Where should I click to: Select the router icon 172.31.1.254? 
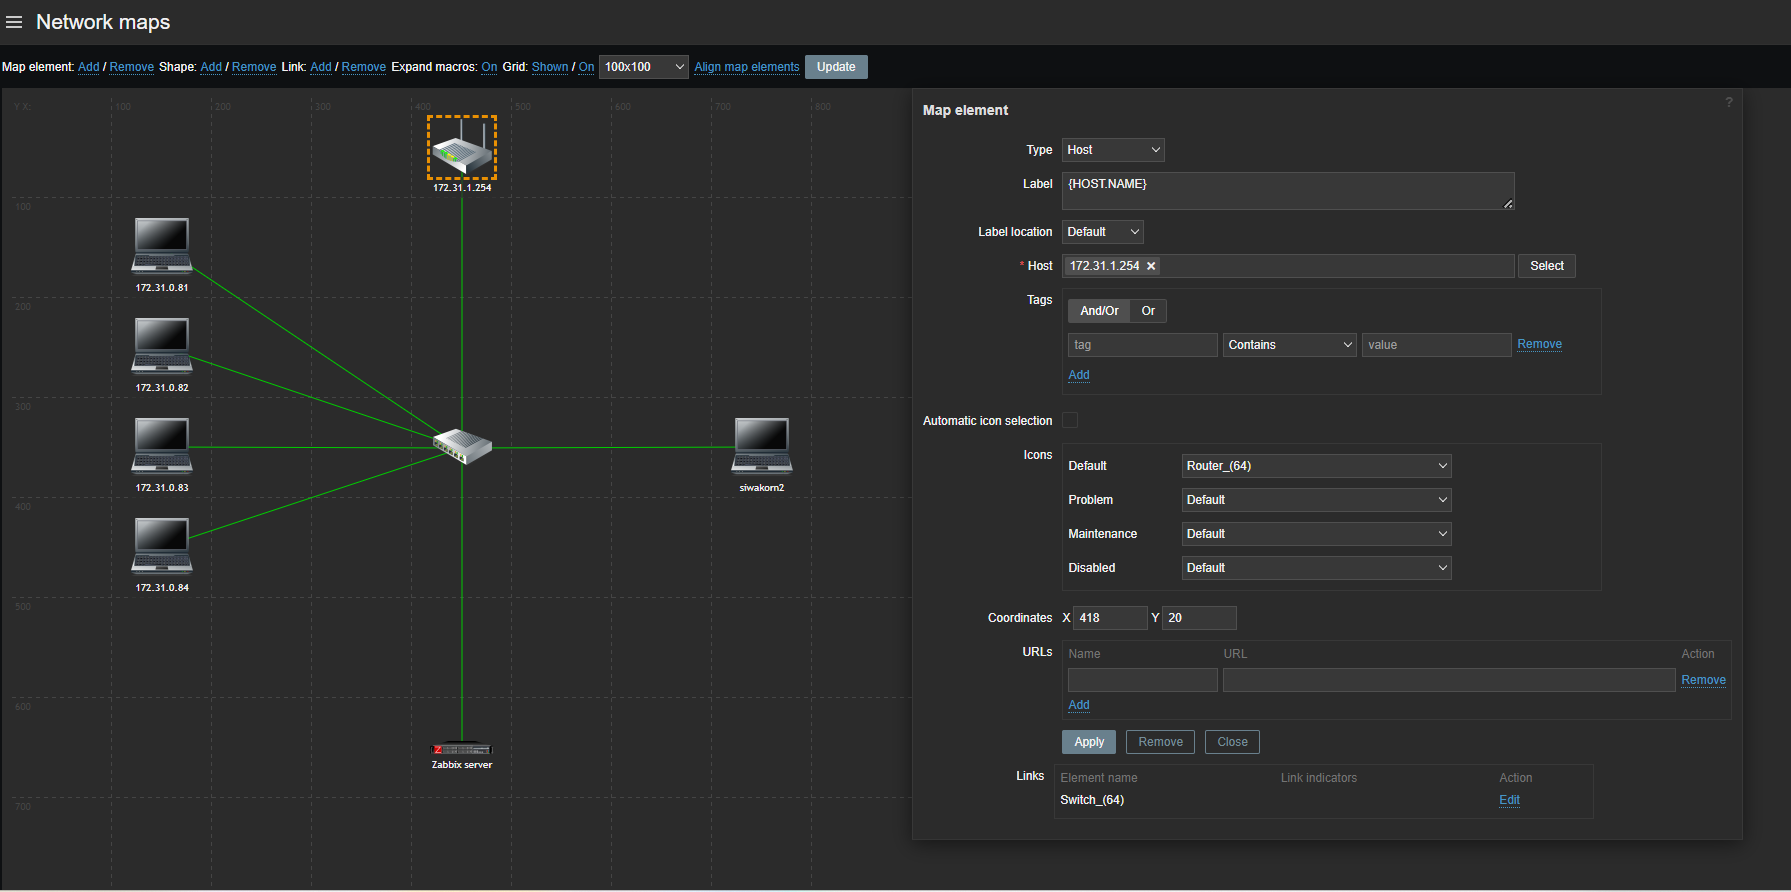coord(462,147)
